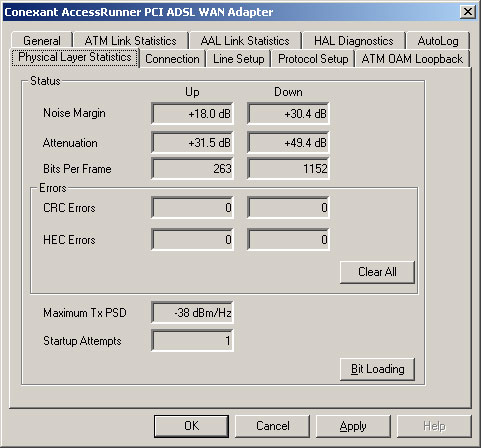Show the ATM OAM Loopback tab

[x=412, y=59]
